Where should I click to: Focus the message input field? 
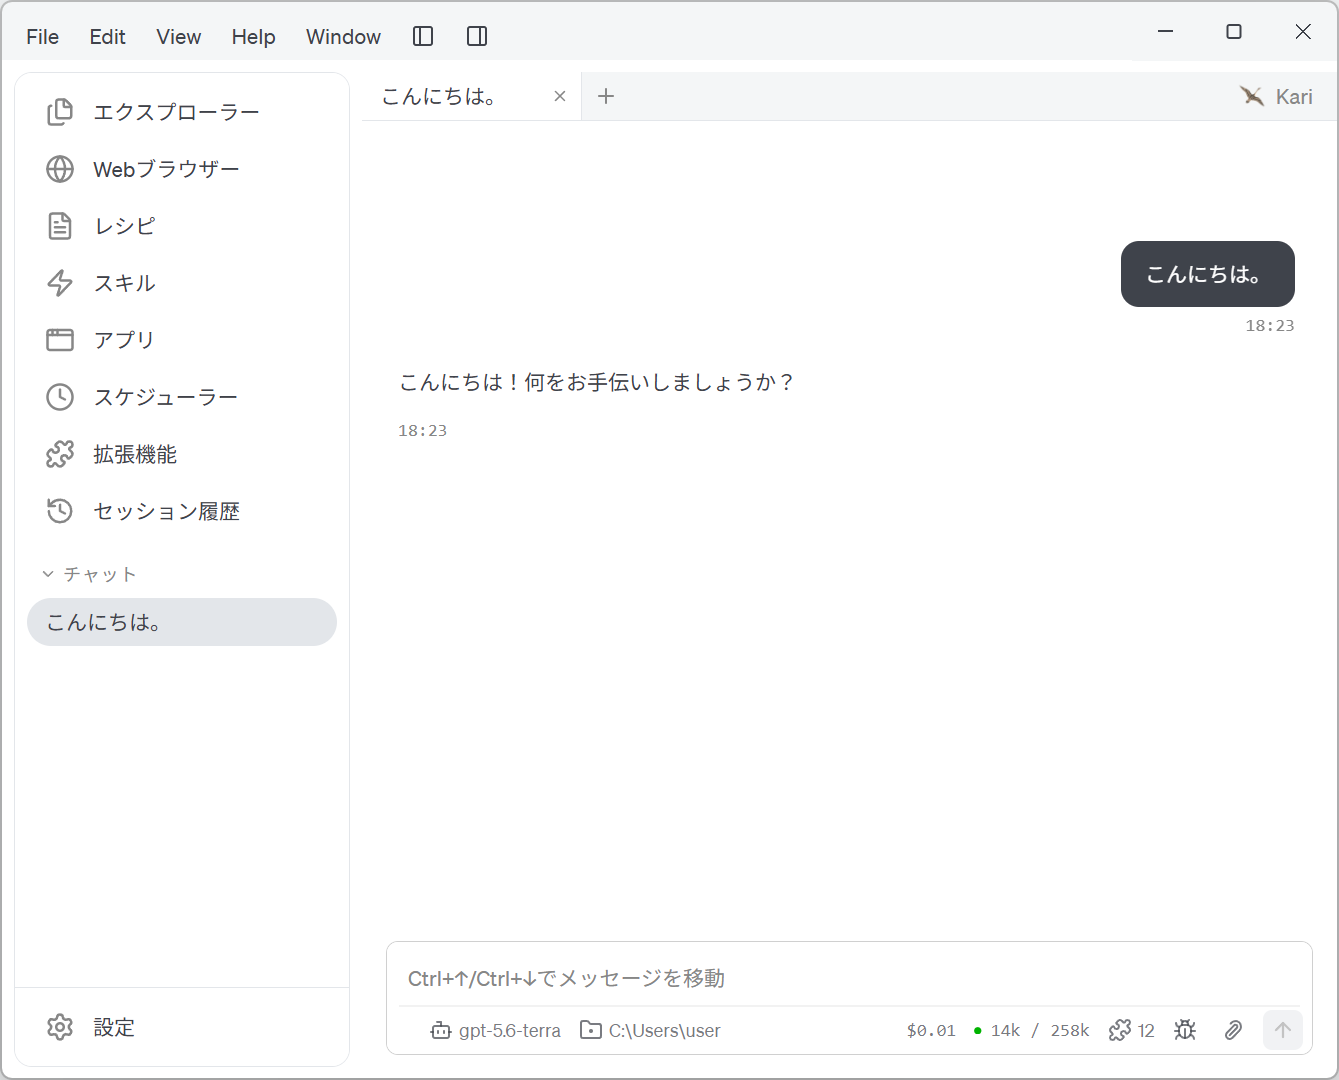point(849,978)
